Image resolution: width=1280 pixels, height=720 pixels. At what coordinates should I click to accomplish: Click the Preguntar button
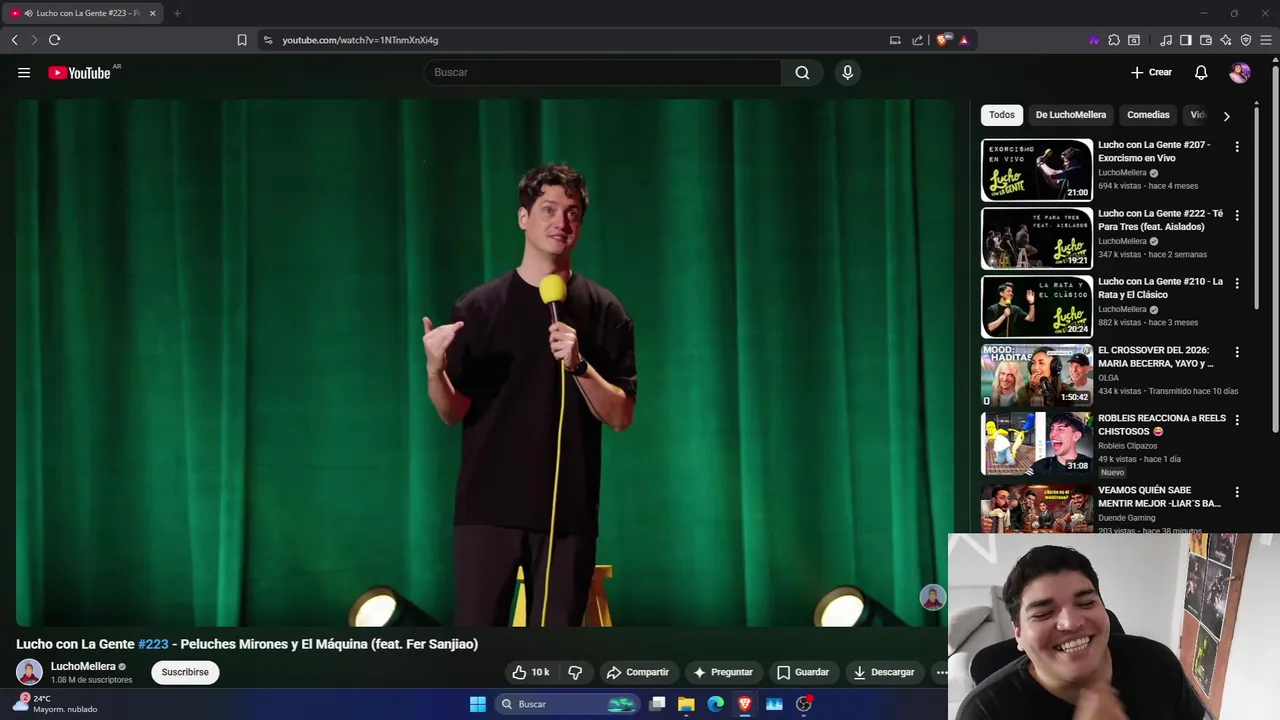pos(723,672)
